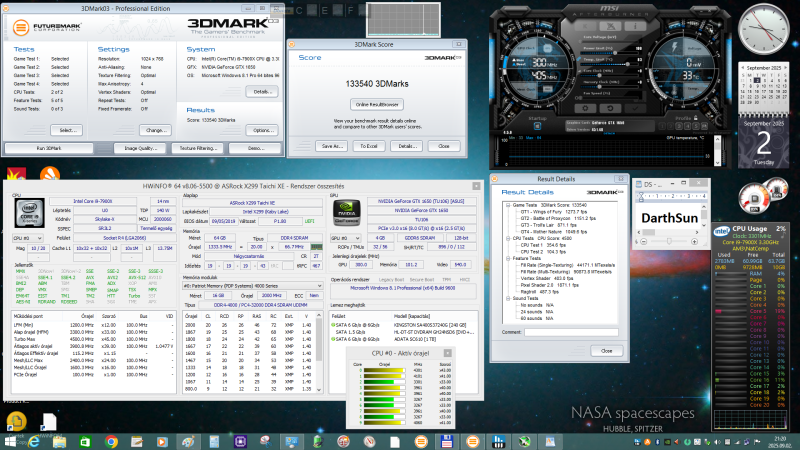The height and width of the screenshot is (450, 800).
Task: Click previous month arrow in calendar gadget
Action: [x=742, y=67]
